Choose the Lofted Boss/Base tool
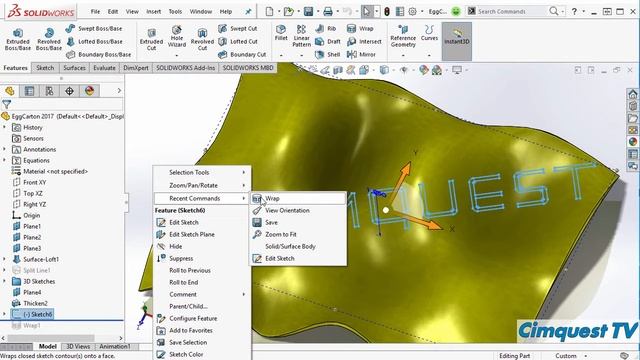The image size is (640, 360). pos(94,41)
